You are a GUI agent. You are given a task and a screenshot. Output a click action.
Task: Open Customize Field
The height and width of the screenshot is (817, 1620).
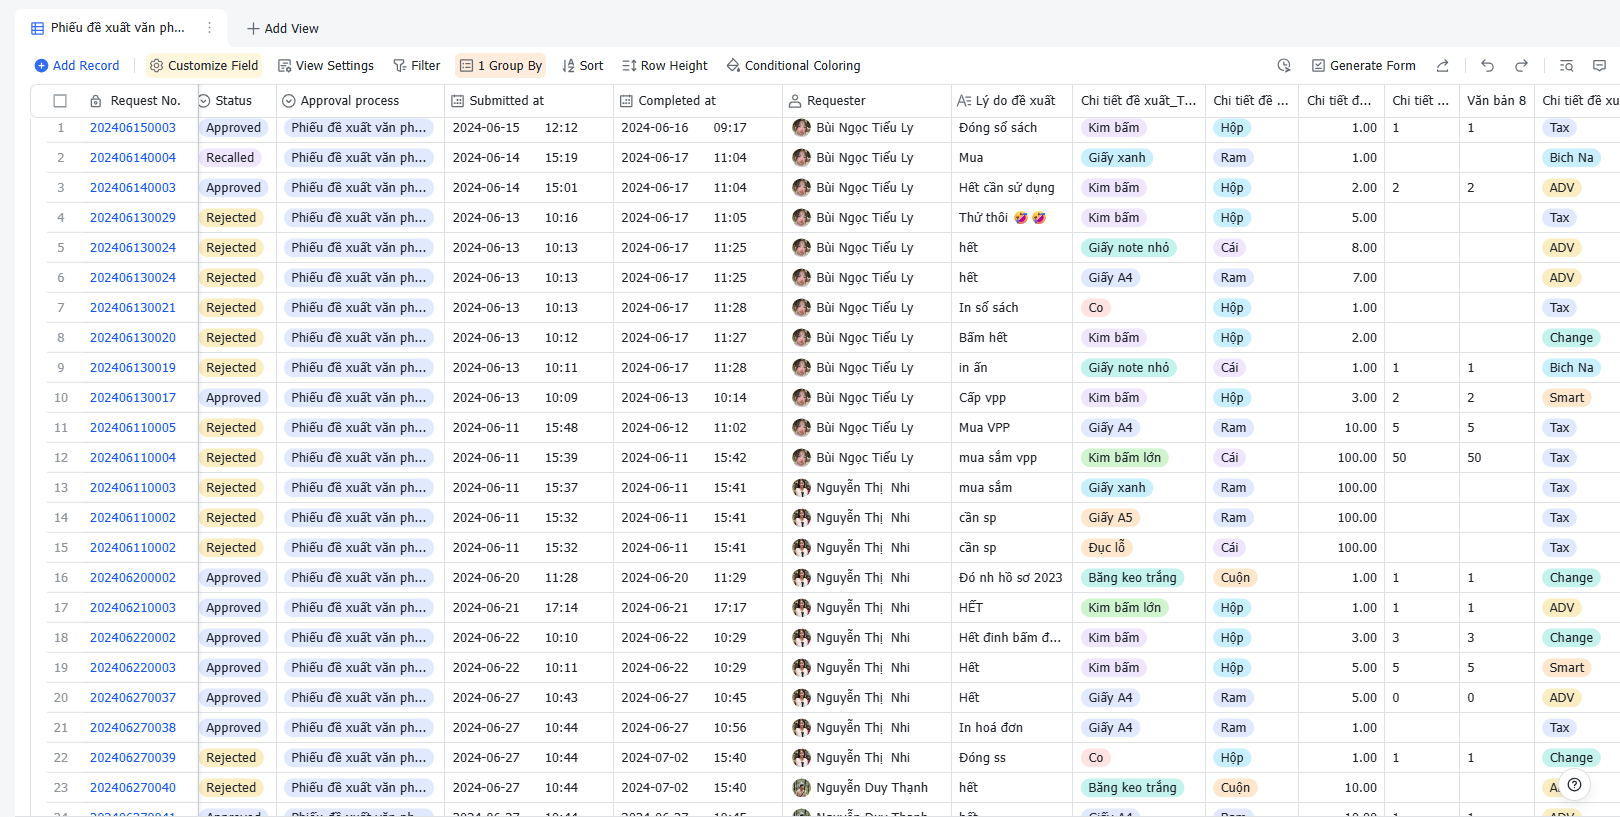[204, 65]
